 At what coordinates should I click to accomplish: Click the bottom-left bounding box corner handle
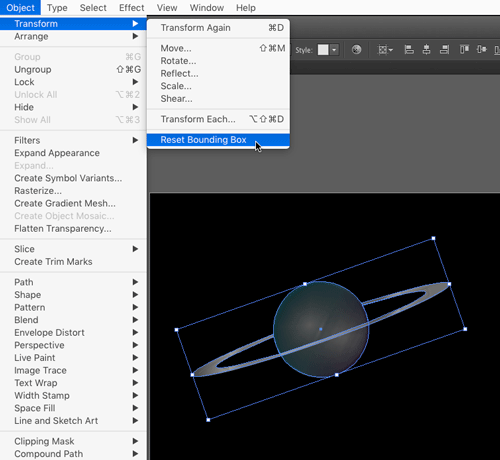[208, 420]
